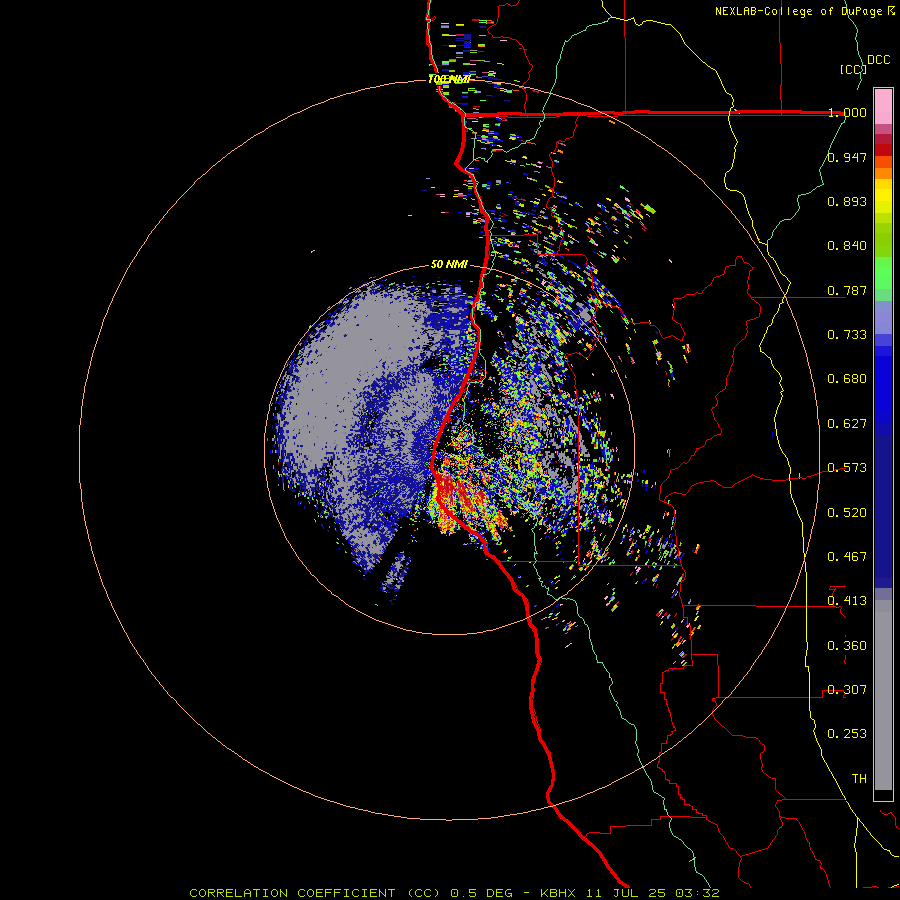This screenshot has width=900, height=900.
Task: Pick the orange color bar segment
Action: click(x=883, y=173)
